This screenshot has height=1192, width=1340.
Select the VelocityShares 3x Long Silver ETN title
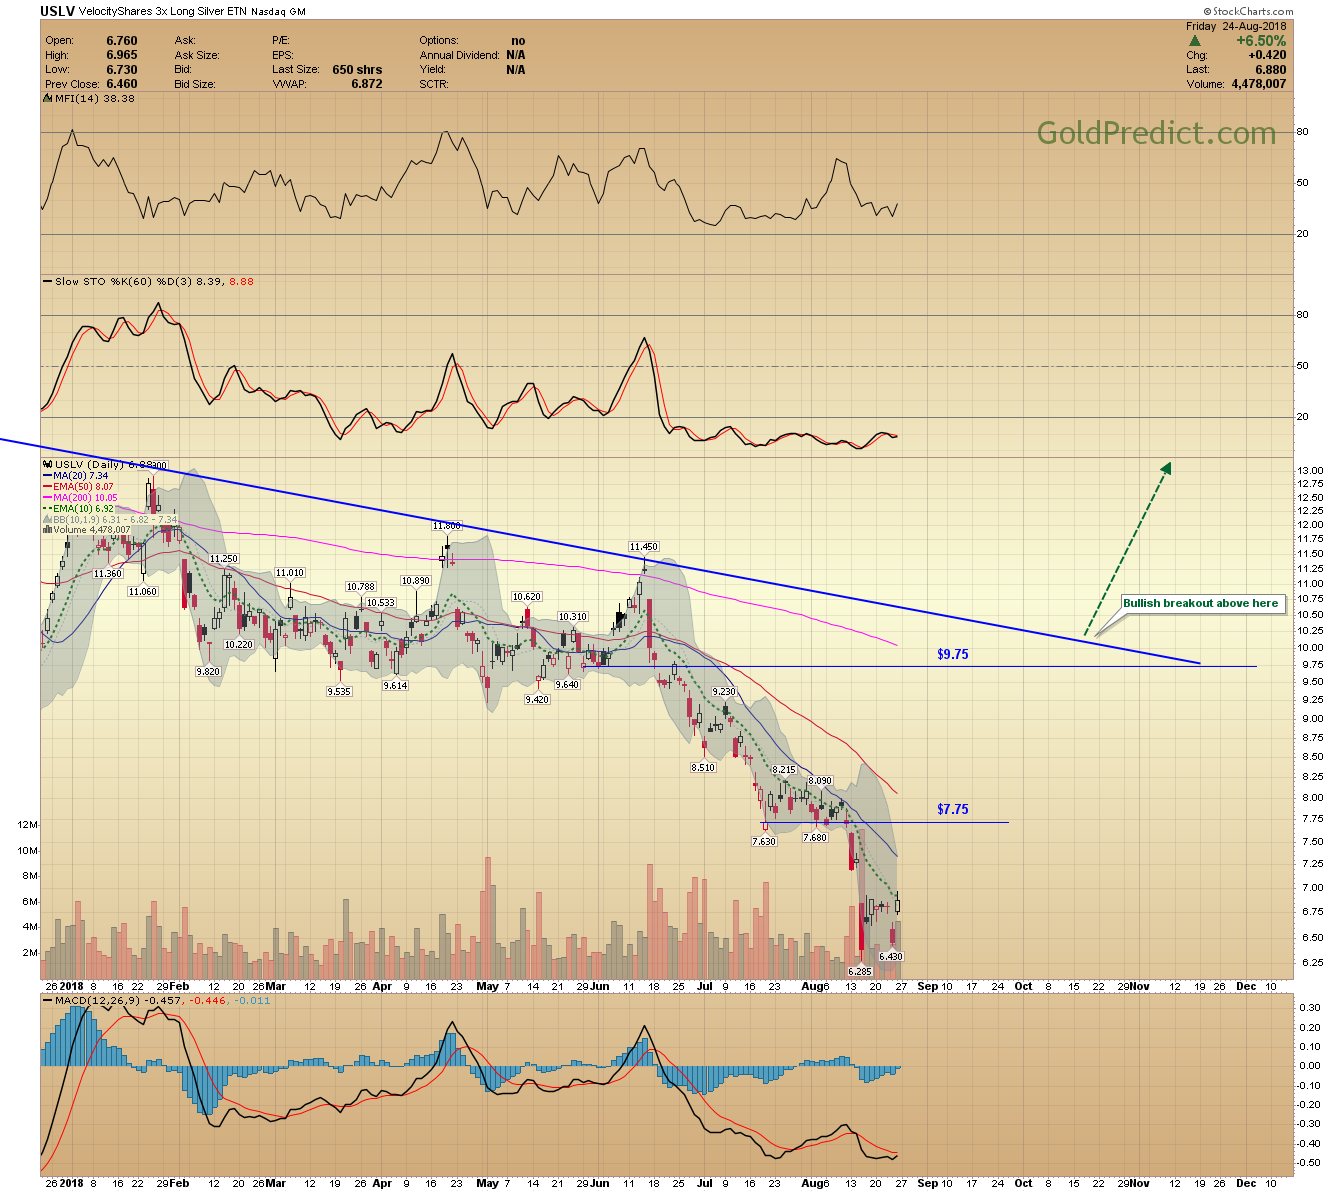(x=162, y=12)
